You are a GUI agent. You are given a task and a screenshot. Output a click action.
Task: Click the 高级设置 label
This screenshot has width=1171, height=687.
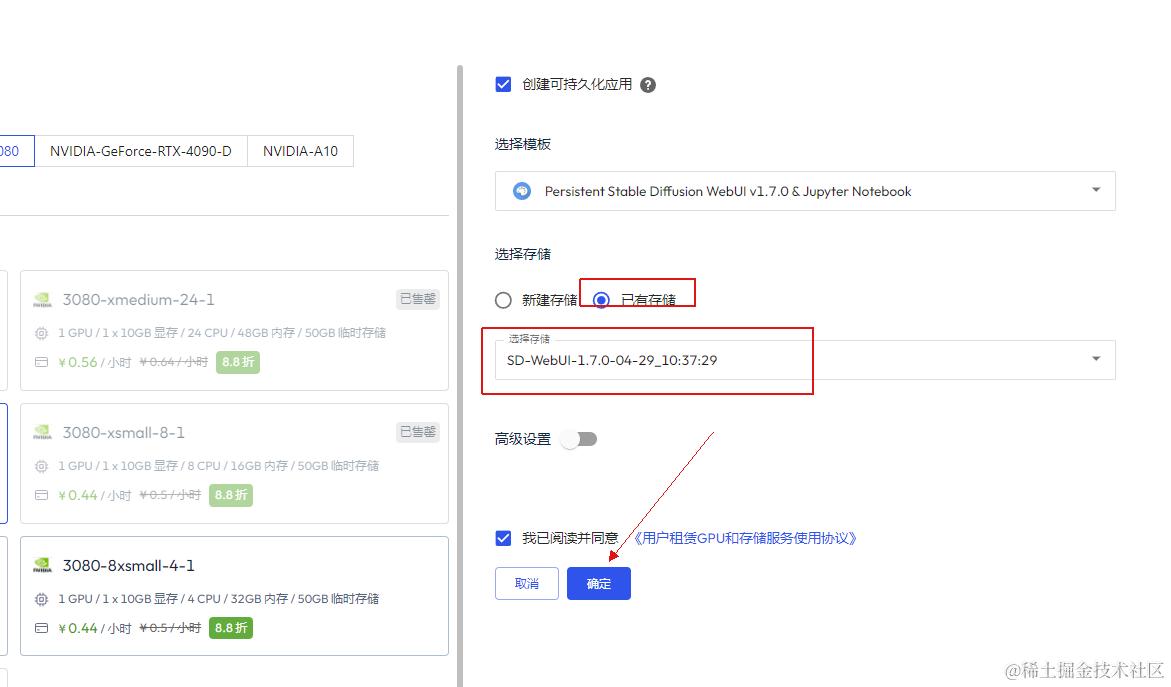[x=522, y=439]
